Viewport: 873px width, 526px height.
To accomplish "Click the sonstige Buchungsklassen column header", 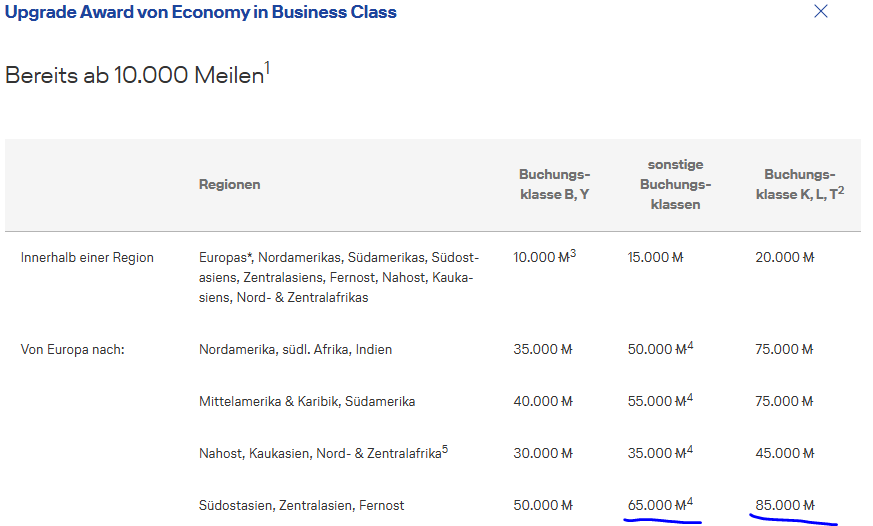I will (675, 184).
